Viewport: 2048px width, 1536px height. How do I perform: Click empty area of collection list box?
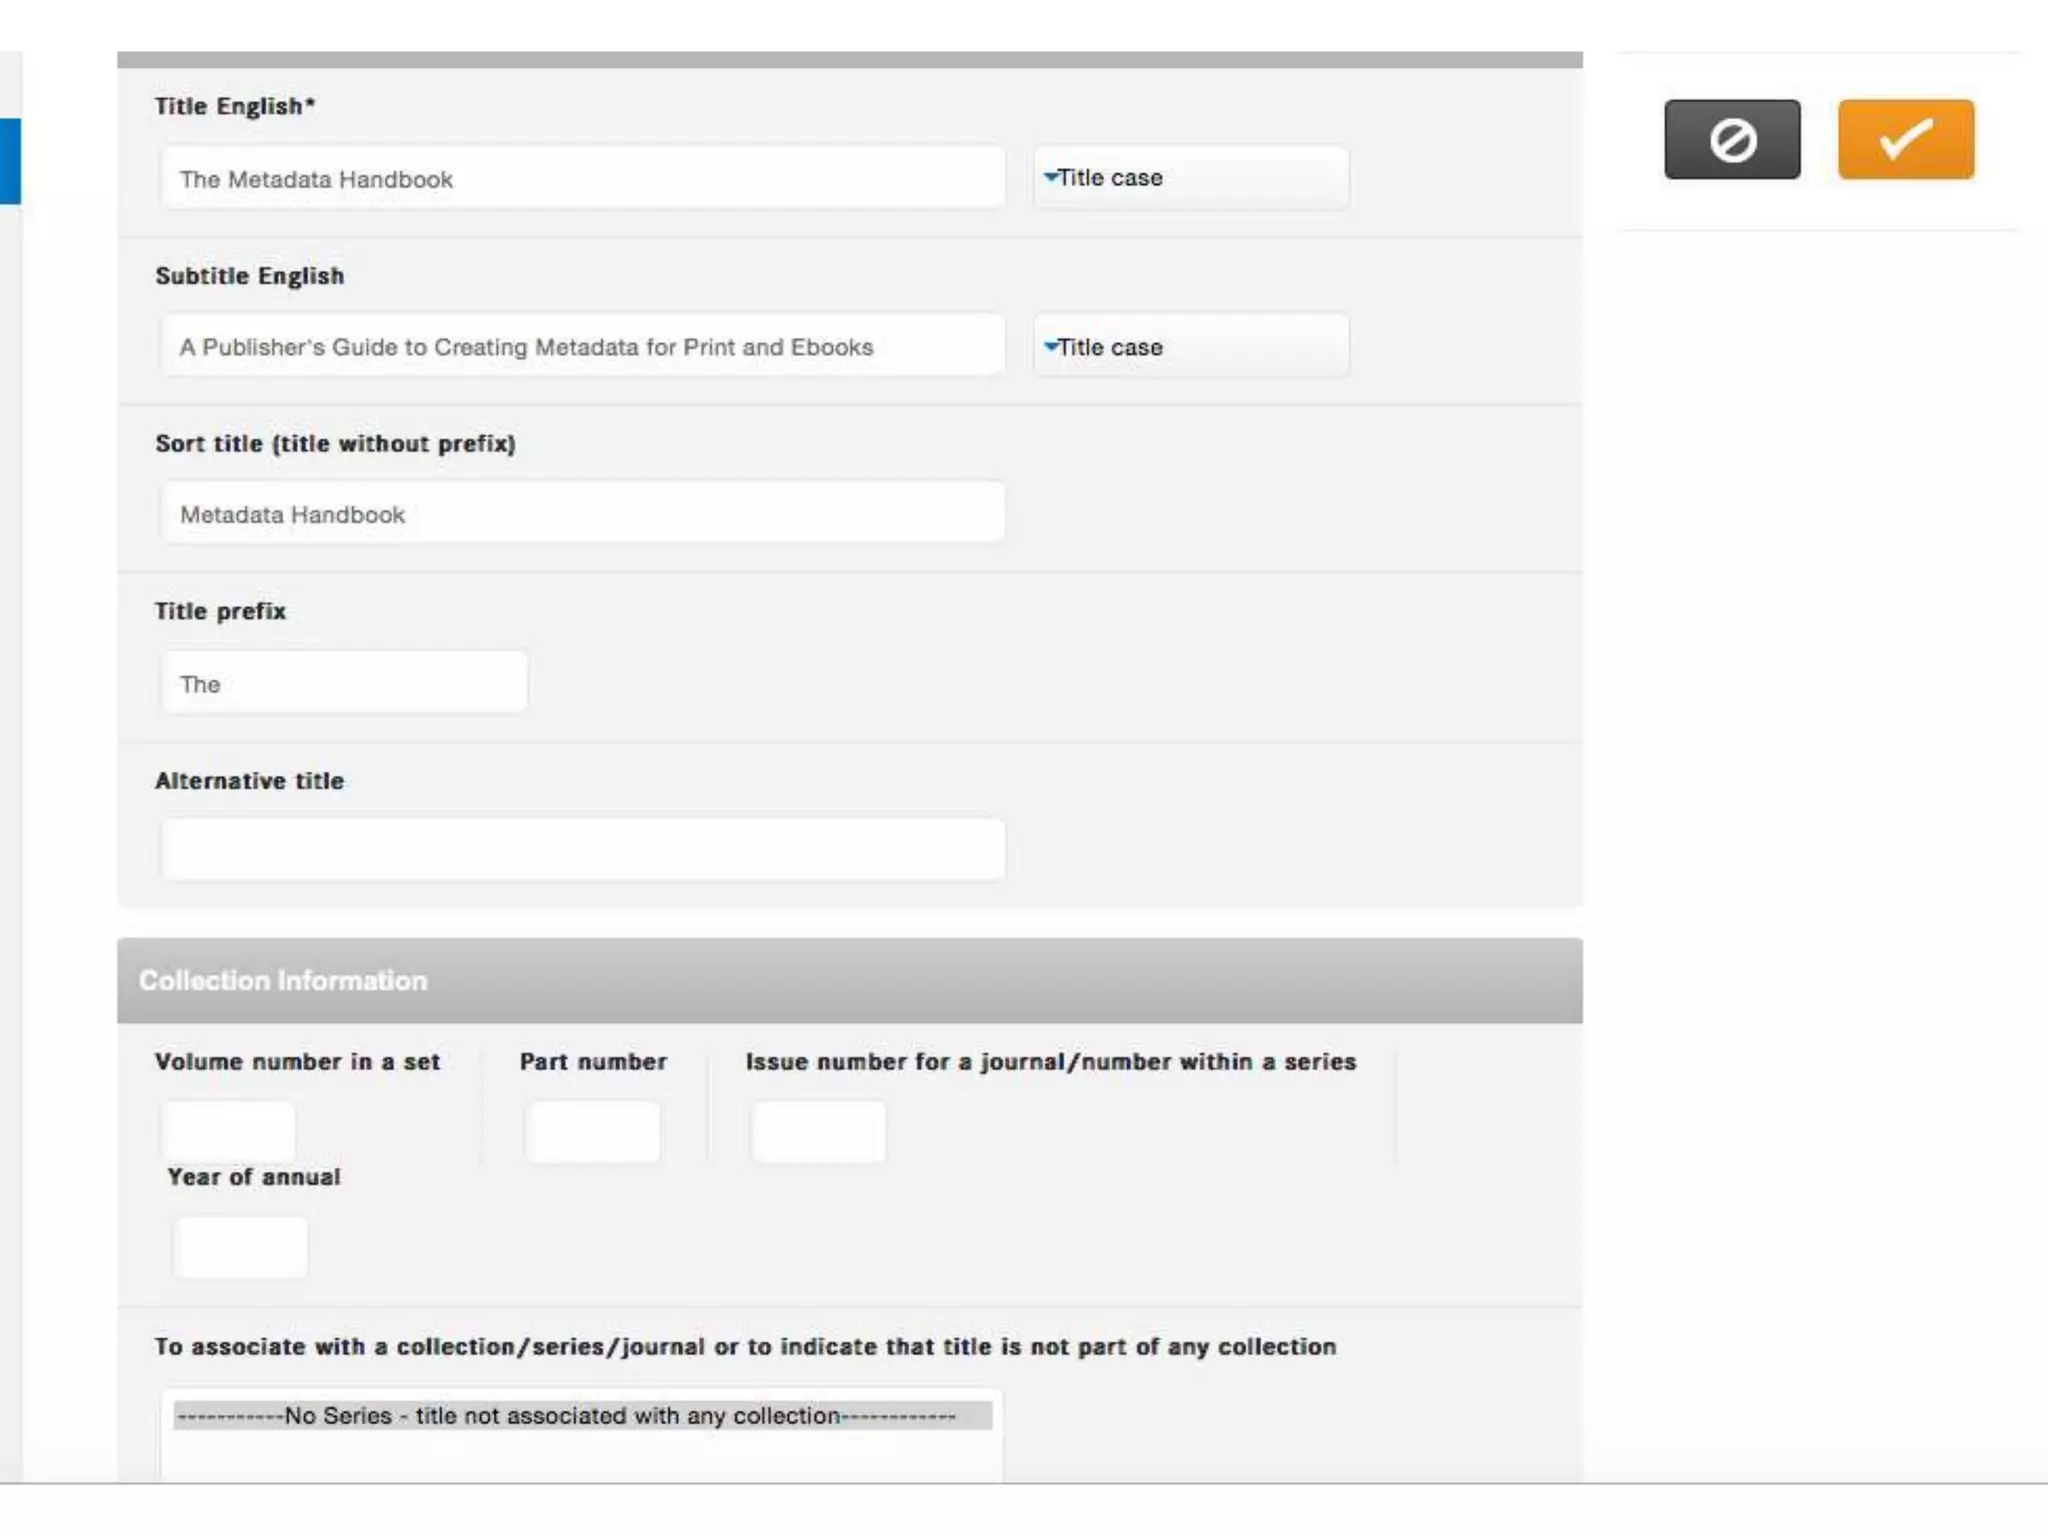(582, 1456)
